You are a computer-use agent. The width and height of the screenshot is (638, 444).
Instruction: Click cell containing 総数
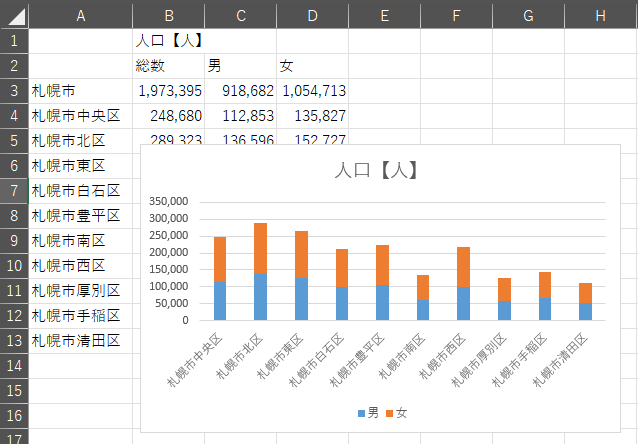click(x=168, y=66)
